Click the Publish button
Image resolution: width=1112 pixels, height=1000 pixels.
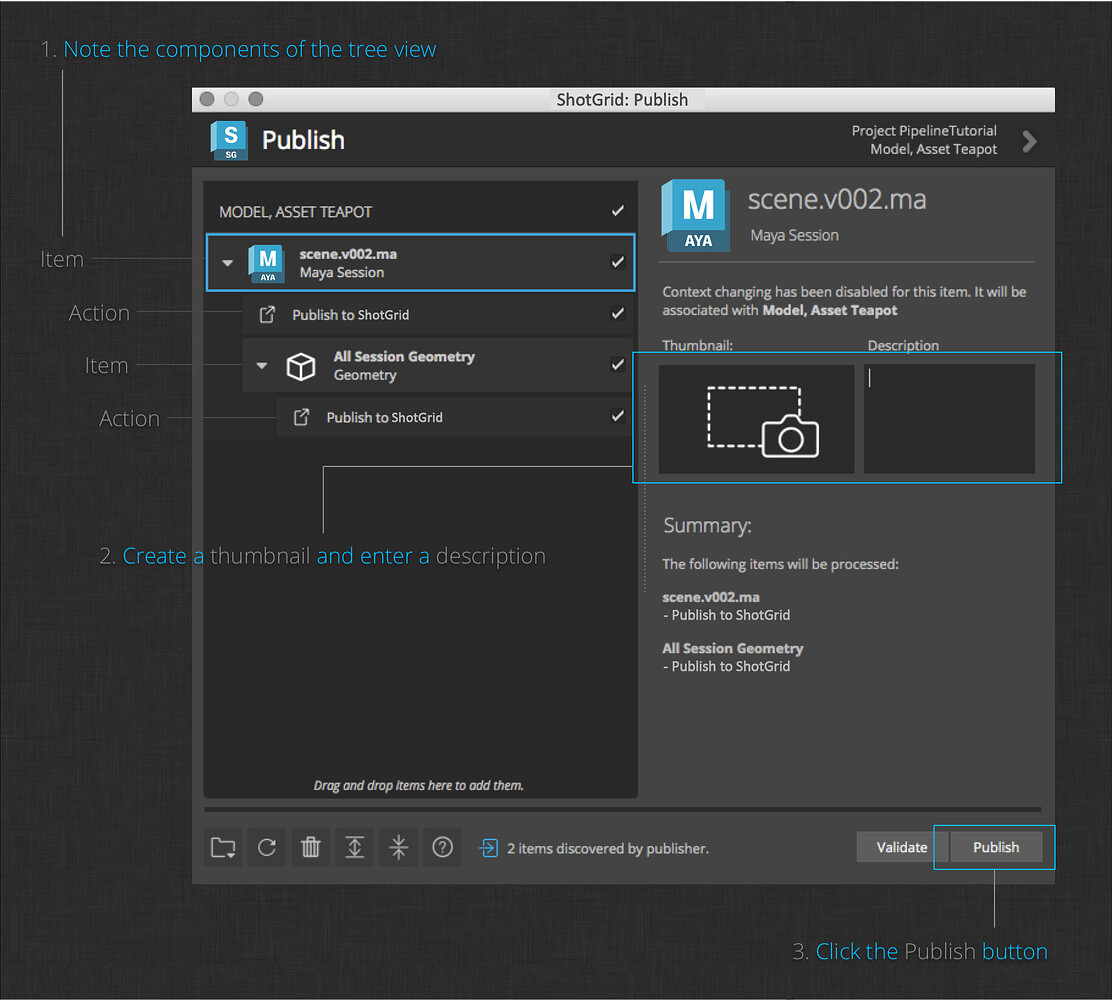[996, 847]
